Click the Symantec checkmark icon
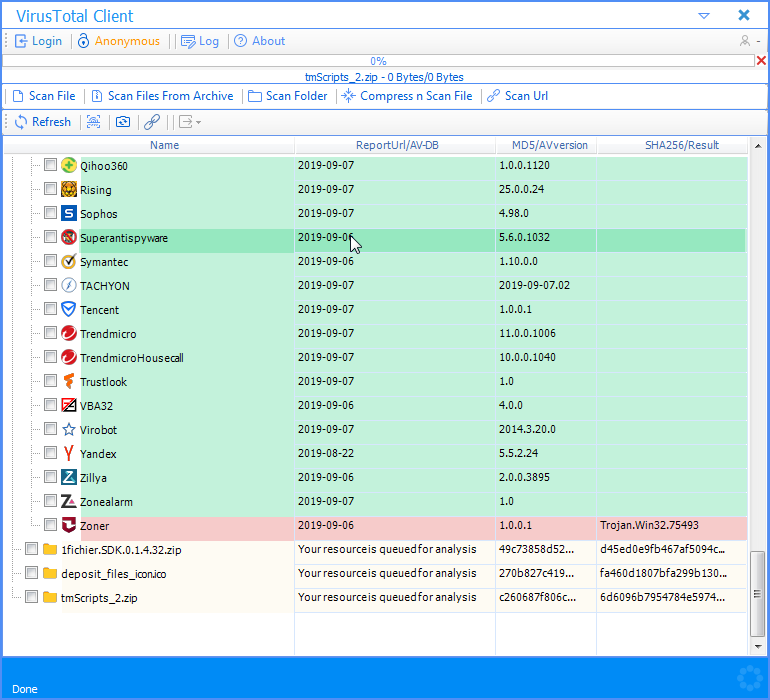This screenshot has width=770, height=700. point(69,261)
